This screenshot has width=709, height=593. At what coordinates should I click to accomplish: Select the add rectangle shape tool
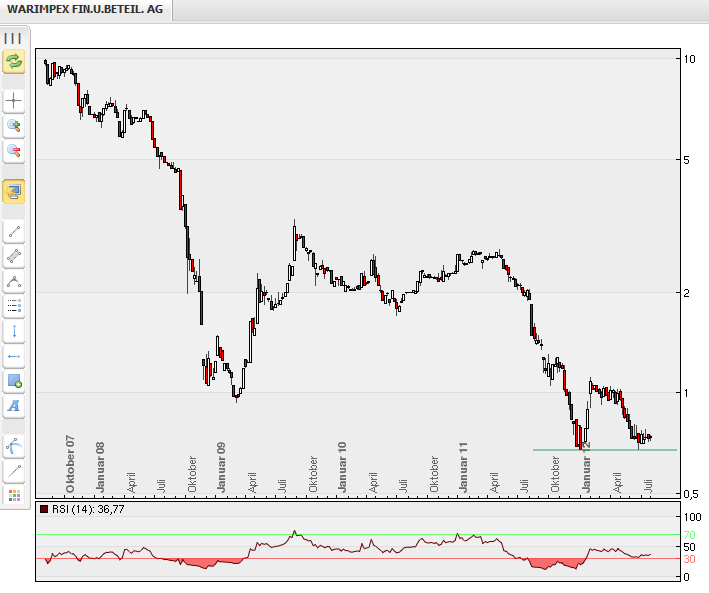14,381
